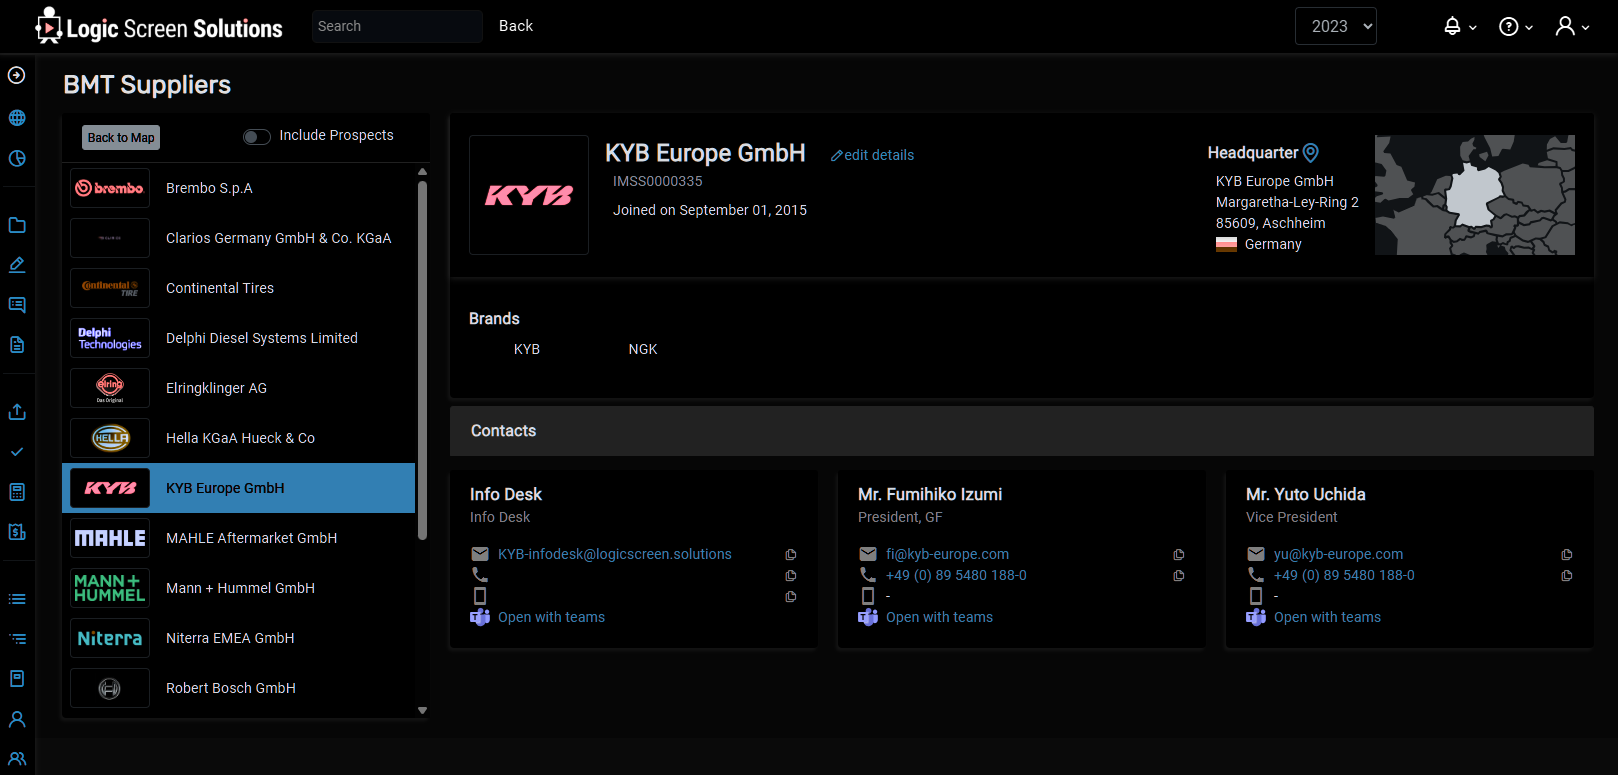
Task: Click the Teams icon on Fumihiko Izumi's card
Action: pyautogui.click(x=868, y=617)
